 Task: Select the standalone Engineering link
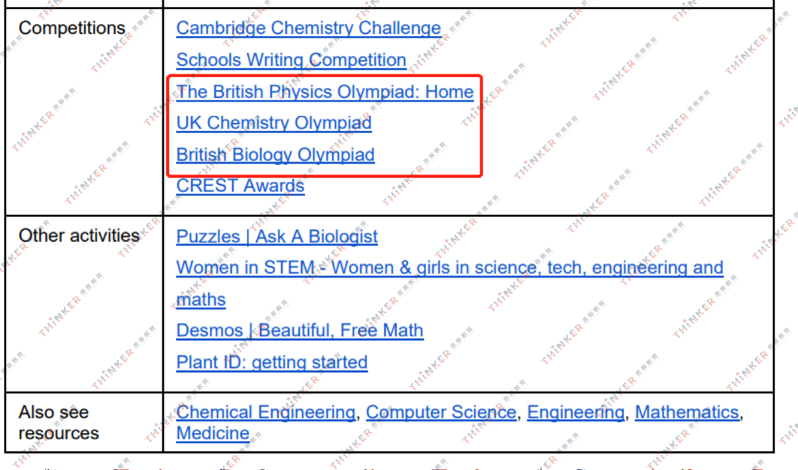click(x=575, y=412)
